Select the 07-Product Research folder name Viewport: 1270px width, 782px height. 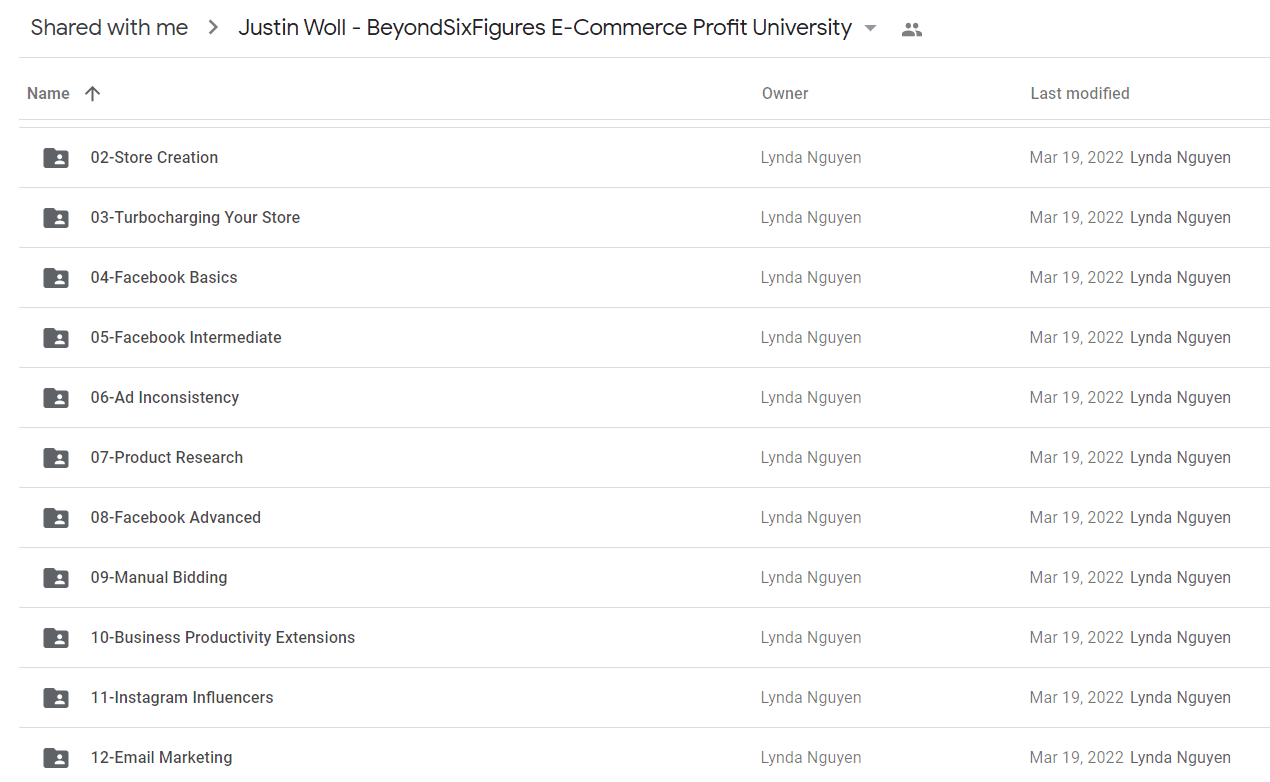coord(167,458)
